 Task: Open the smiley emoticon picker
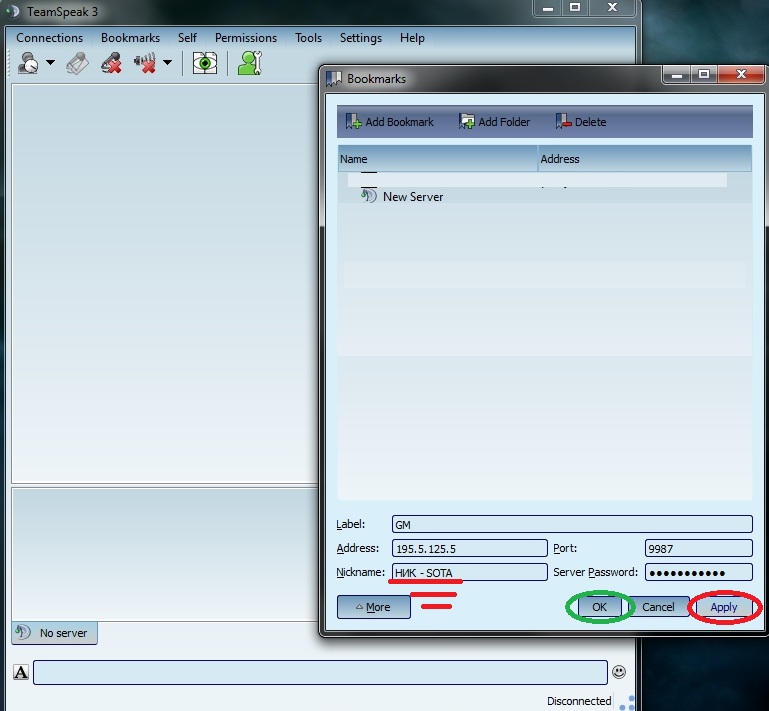tap(619, 672)
